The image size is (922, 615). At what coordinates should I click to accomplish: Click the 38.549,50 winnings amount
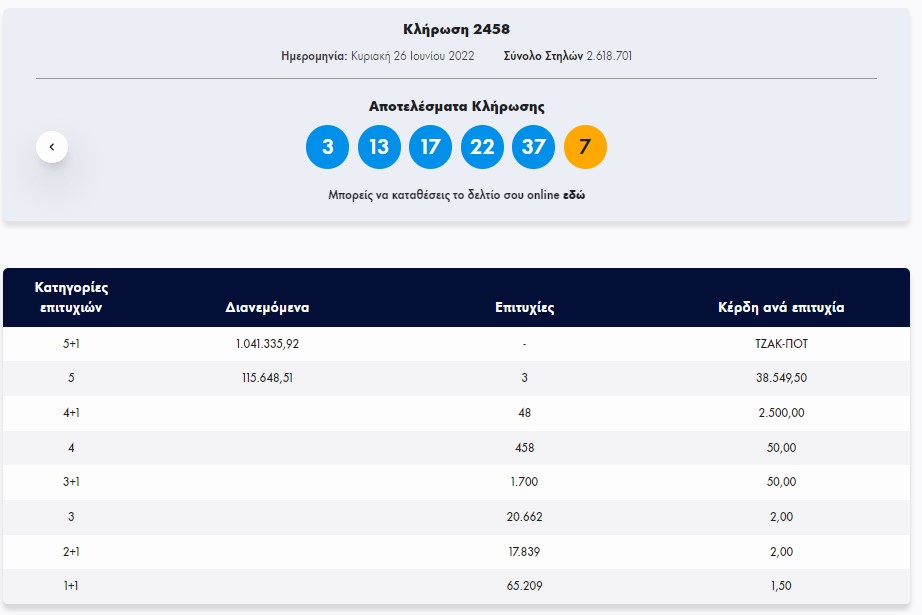780,378
